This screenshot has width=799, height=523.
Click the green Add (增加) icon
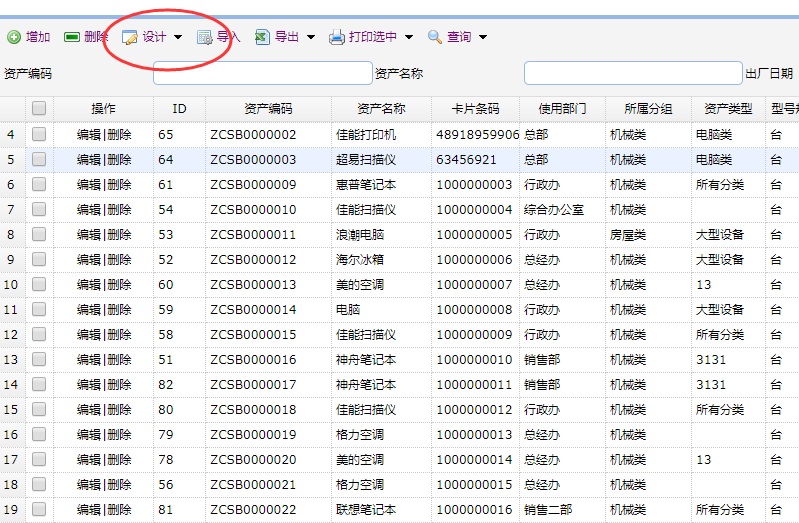tap(14, 37)
